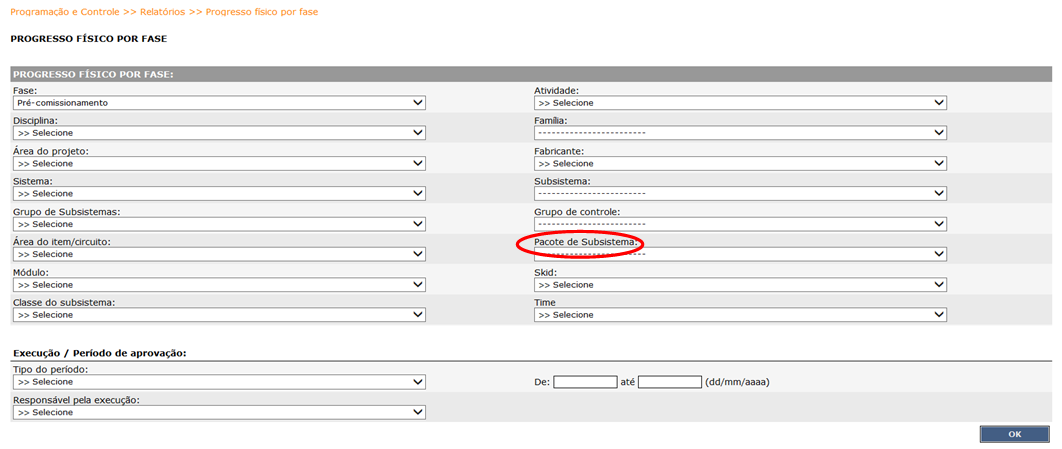Click Progresso físico por fase breadcrumb
This screenshot has height=449, width=1062.
click(262, 12)
